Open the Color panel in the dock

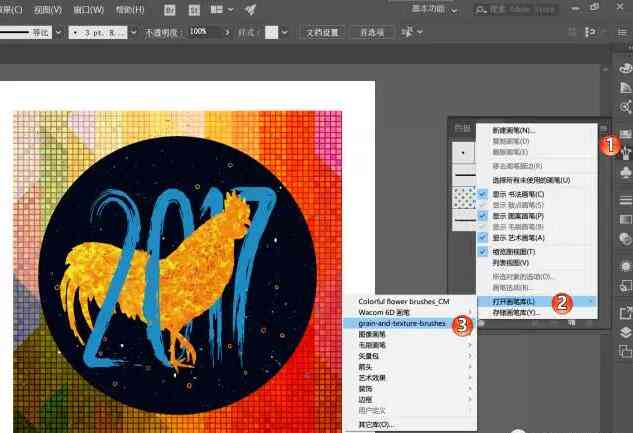point(625,68)
